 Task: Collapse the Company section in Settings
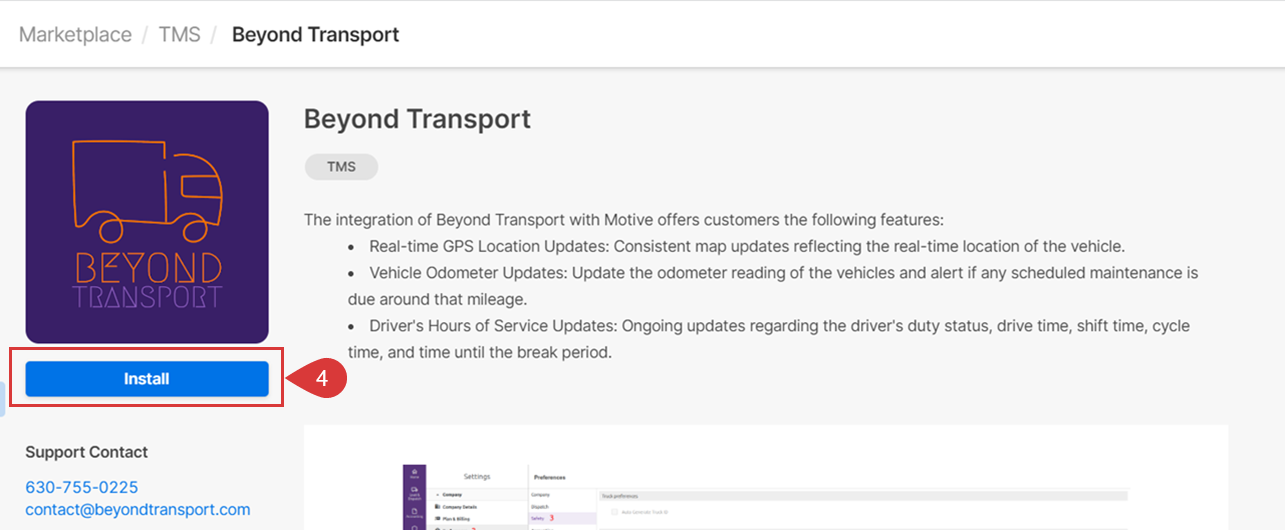pyautogui.click(x=438, y=495)
